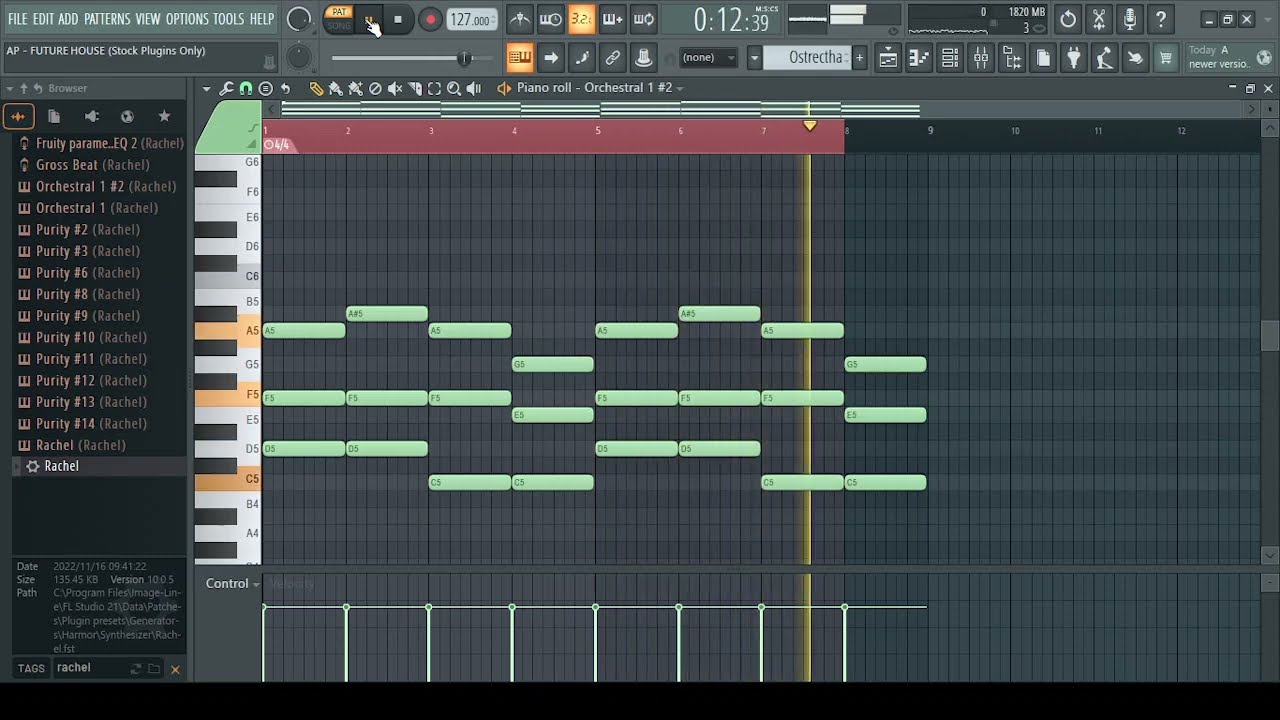The height and width of the screenshot is (720, 1280).
Task: Open the Mixer view icon
Action: click(981, 58)
